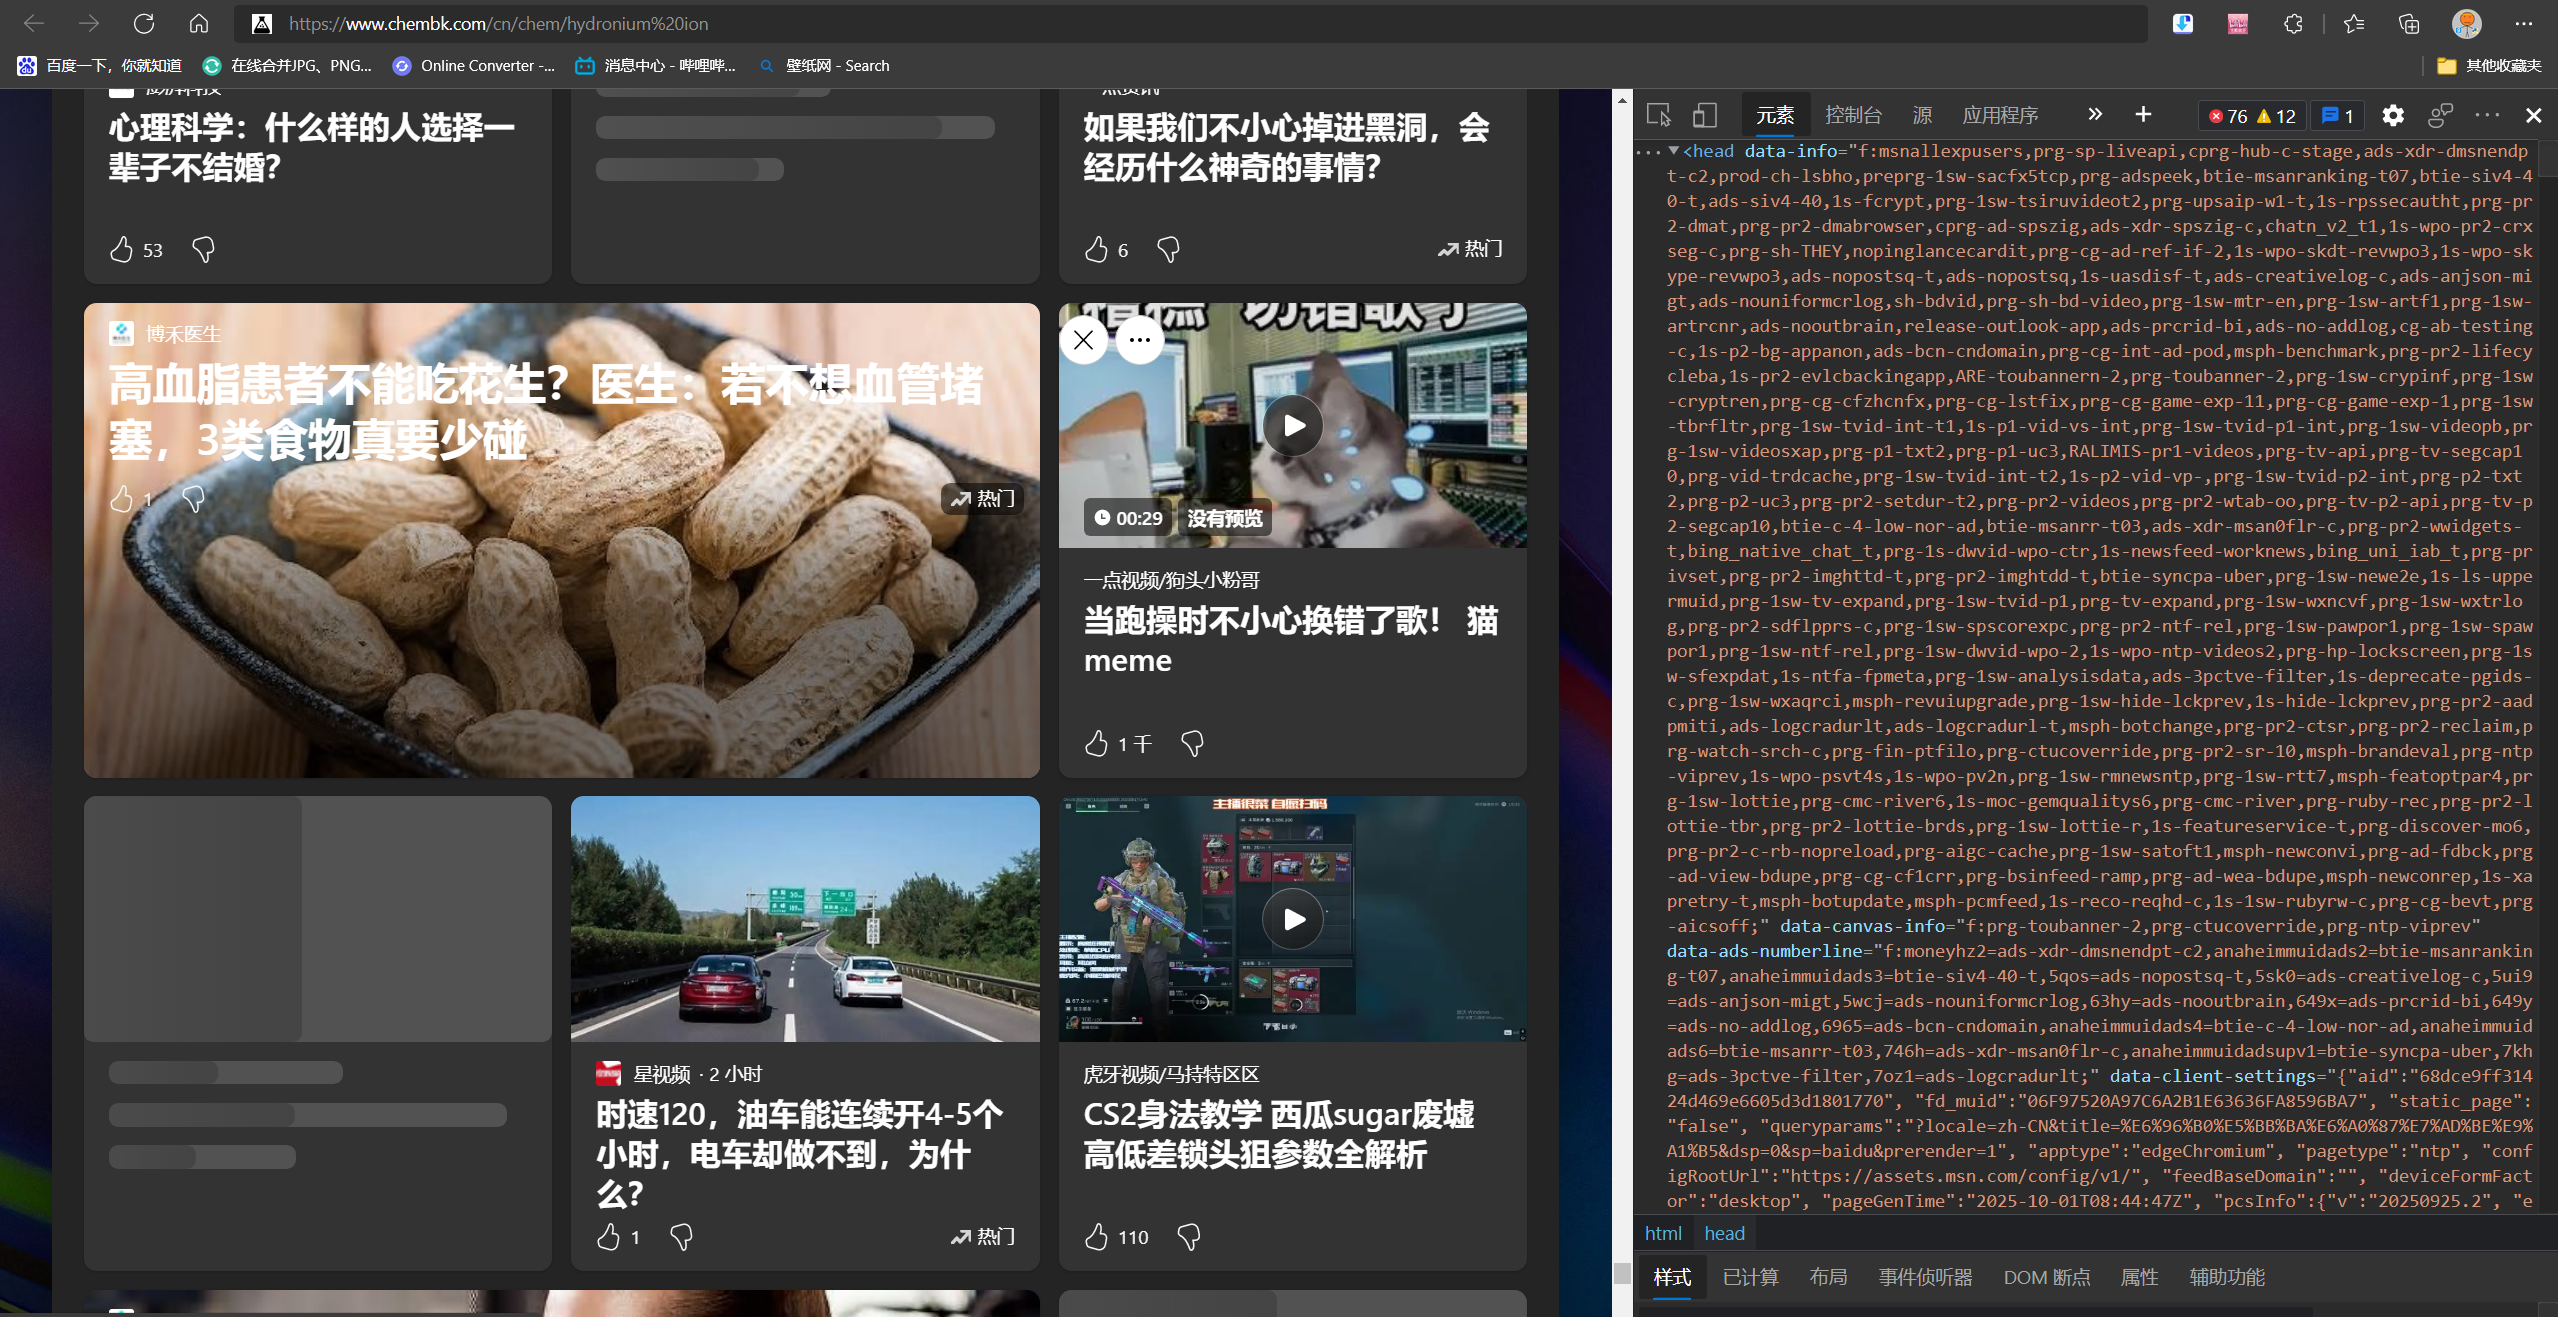
Task: Activate the DevTools inspect element picker
Action: coord(1658,116)
